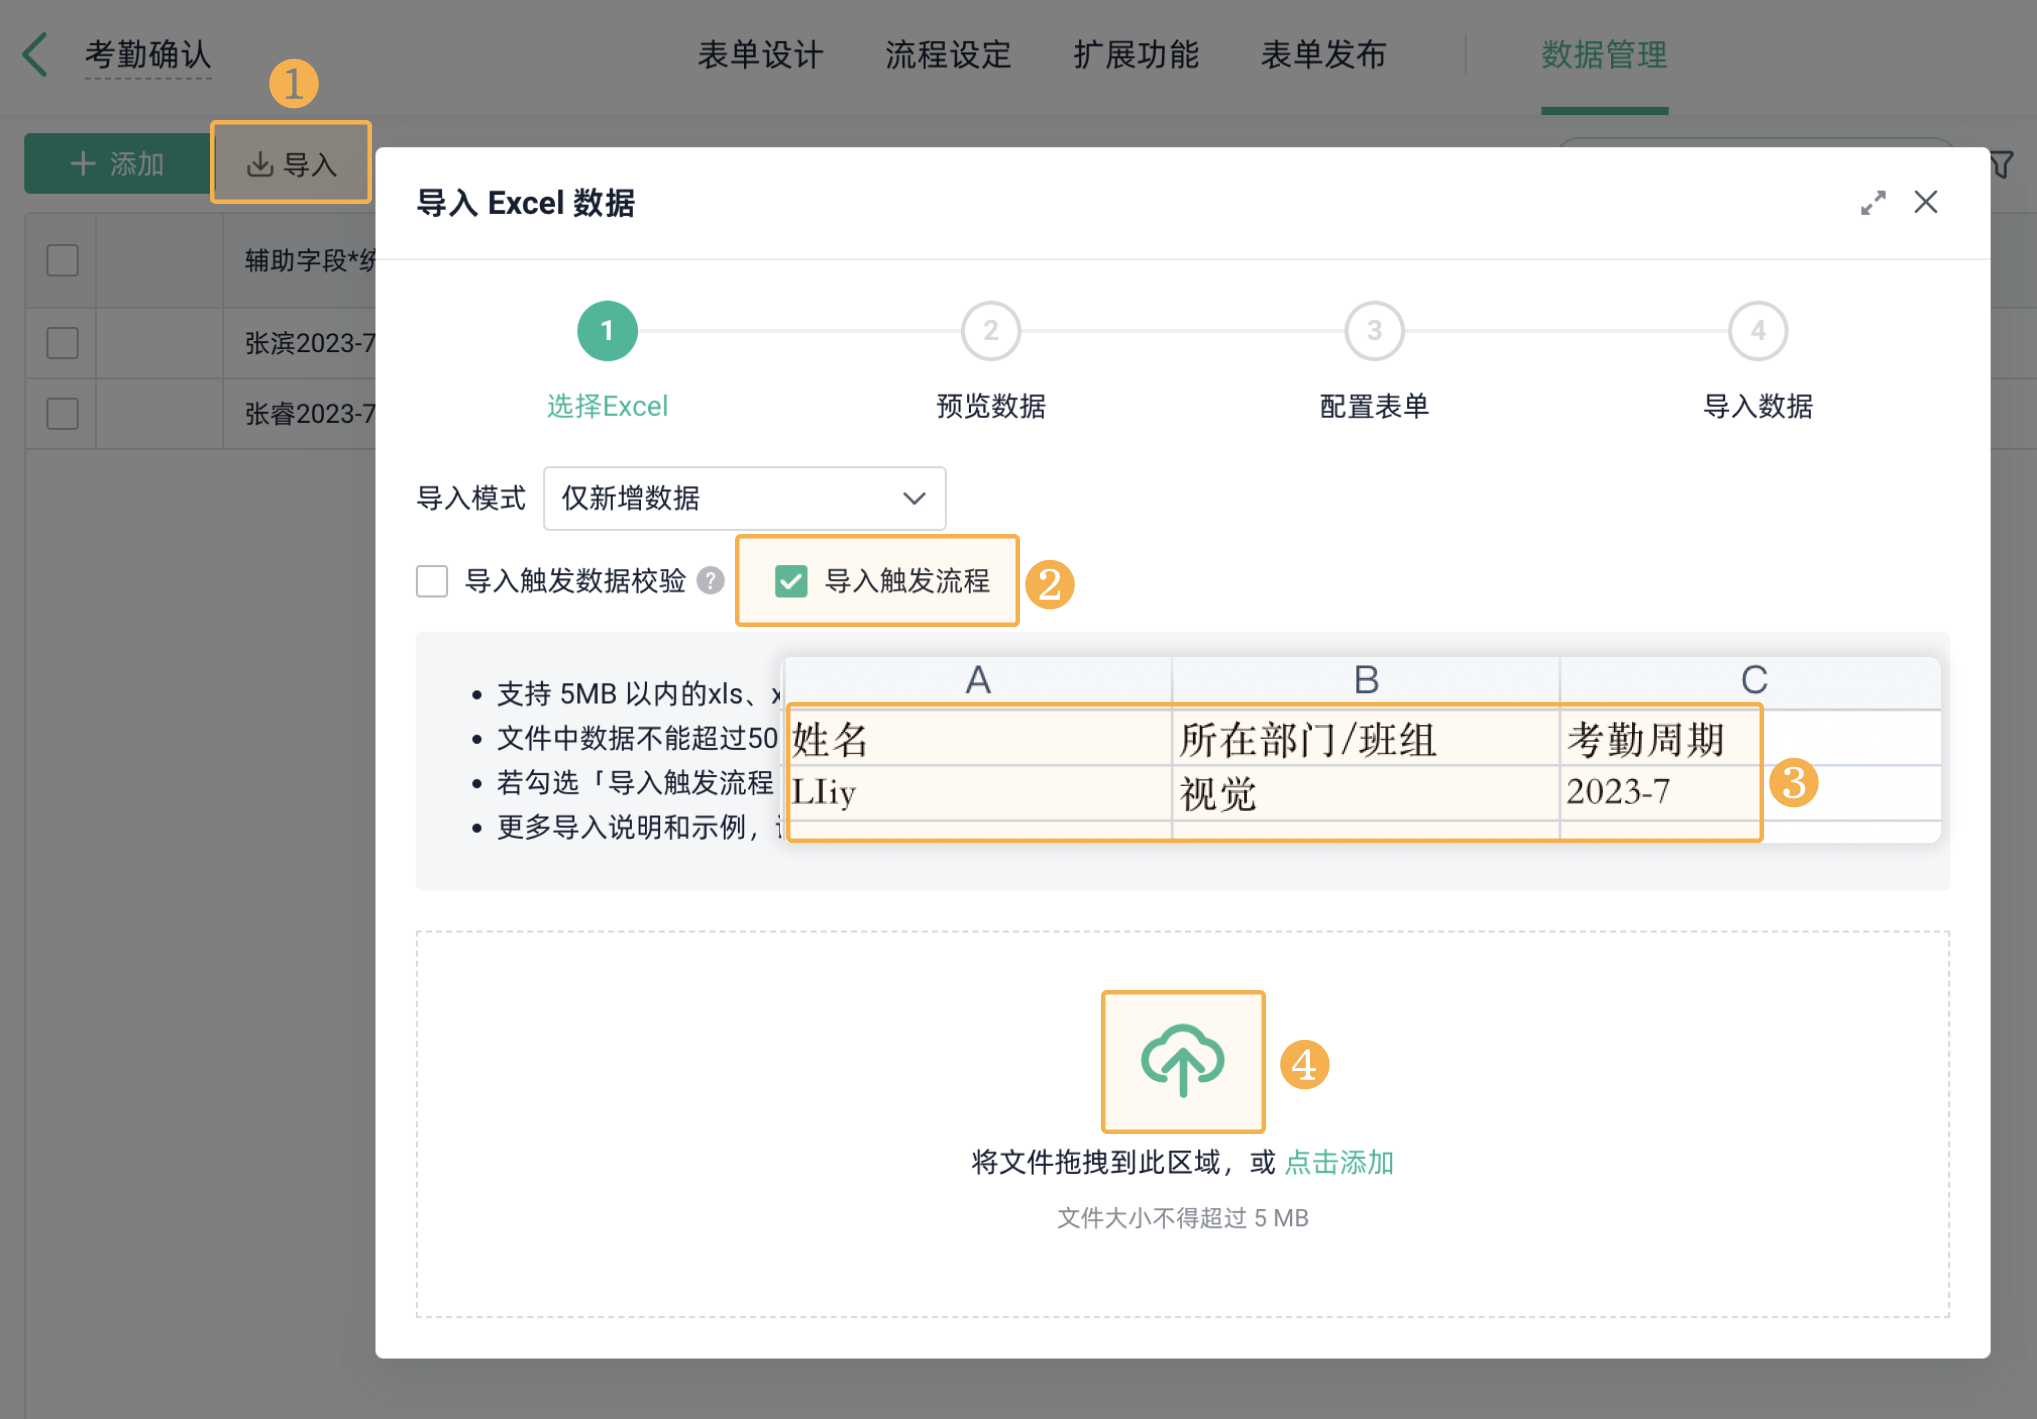The height and width of the screenshot is (1419, 2037).
Task: Go back using the left arrow icon
Action: [36, 54]
